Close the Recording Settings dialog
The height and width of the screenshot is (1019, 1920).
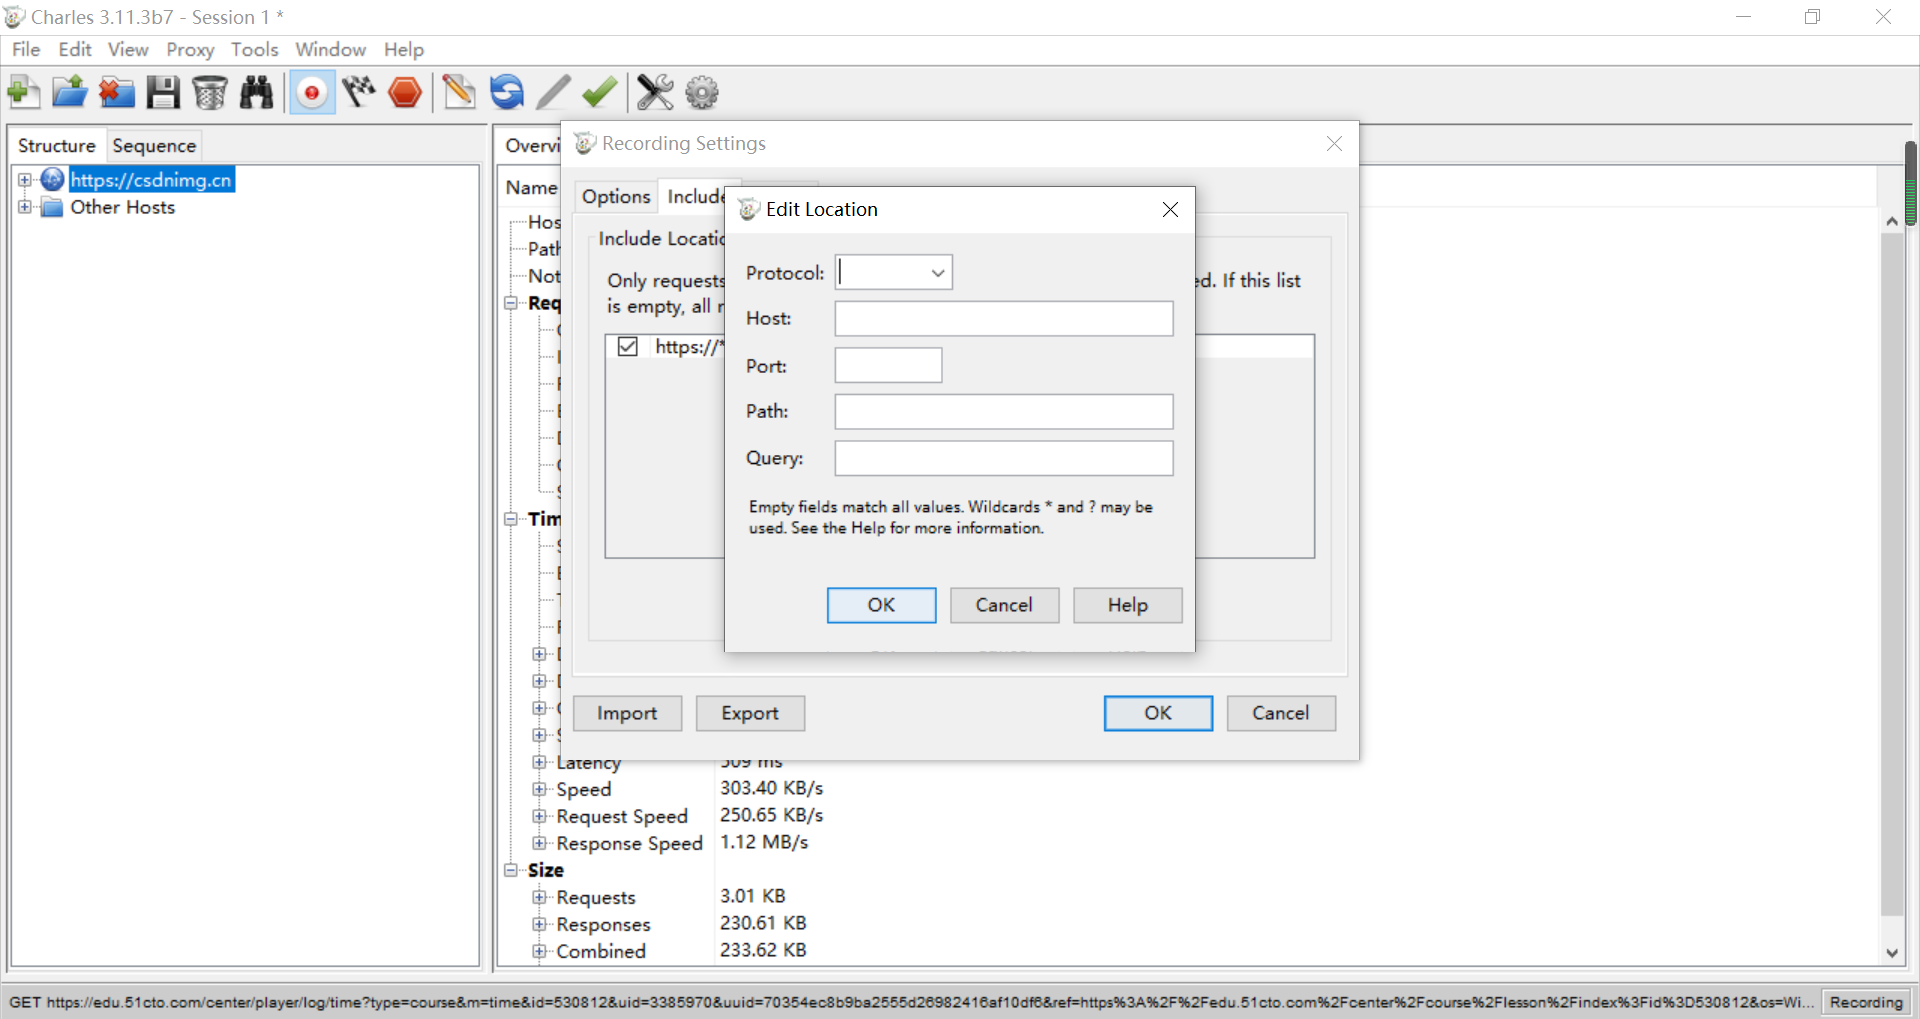1334,143
